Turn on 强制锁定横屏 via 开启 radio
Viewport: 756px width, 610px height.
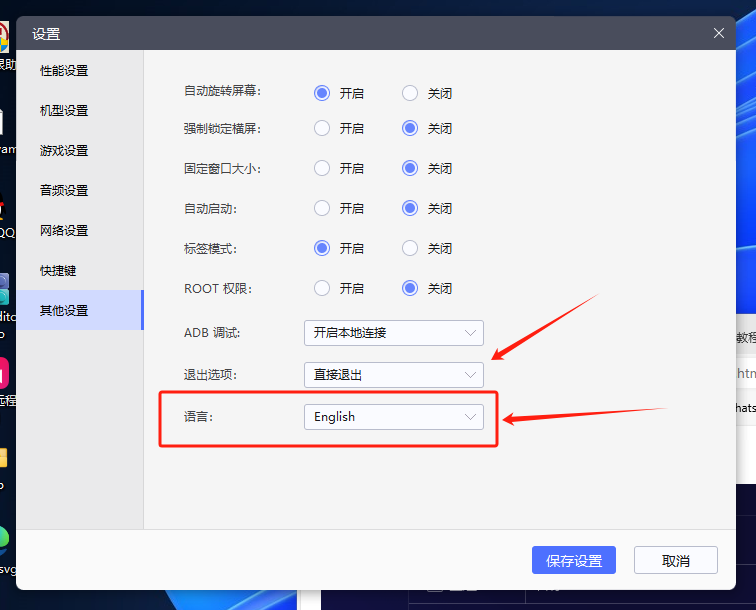[x=322, y=128]
